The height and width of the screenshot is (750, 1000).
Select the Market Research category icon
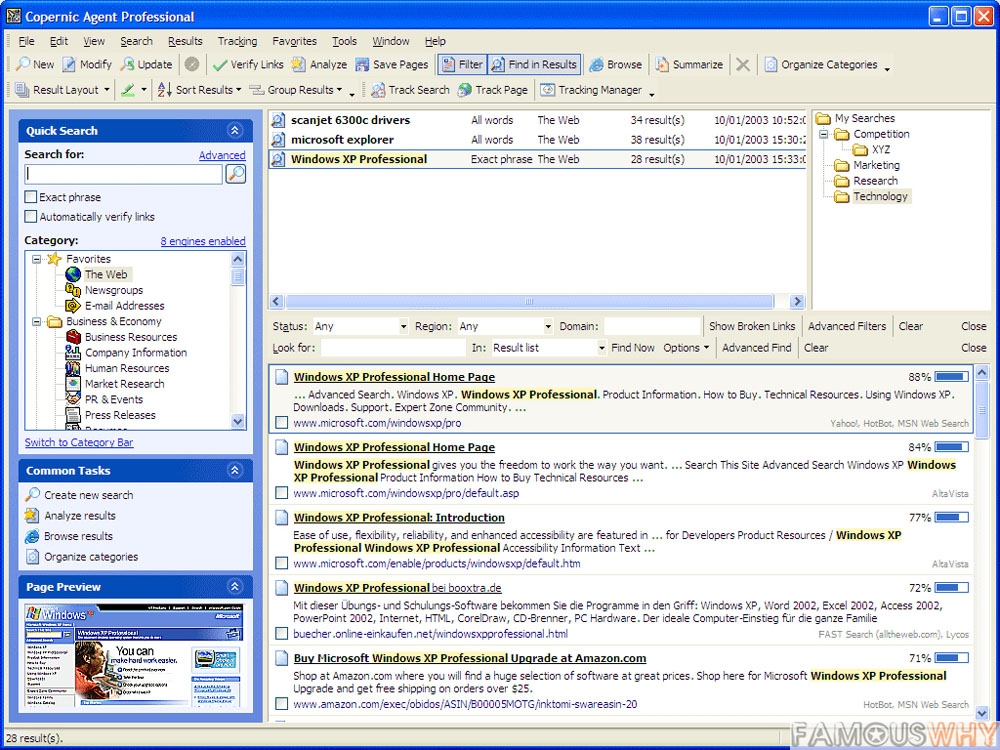tap(73, 384)
